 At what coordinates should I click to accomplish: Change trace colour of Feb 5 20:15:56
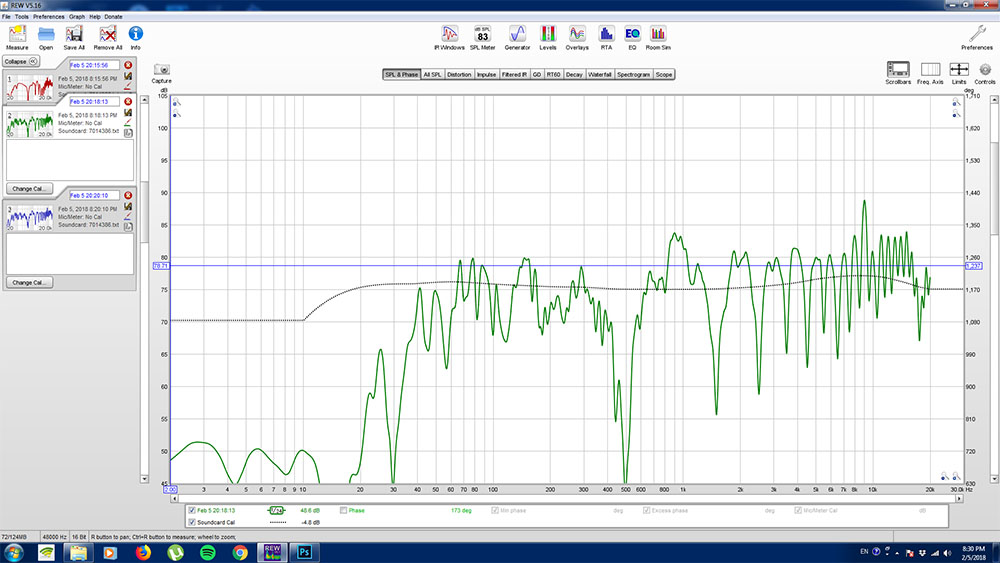click(128, 85)
